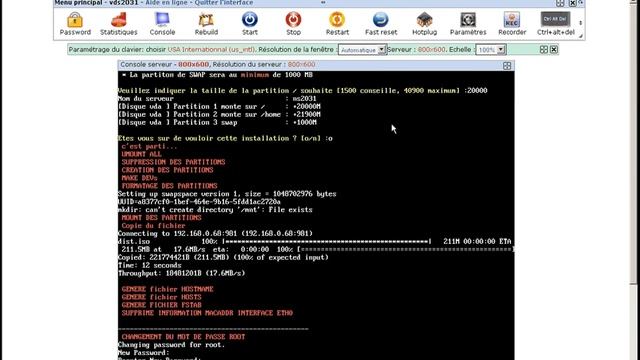
Task: Click 'CHANGEMENT DU MOT DE PASSE ROOT' text
Action: coord(183,337)
